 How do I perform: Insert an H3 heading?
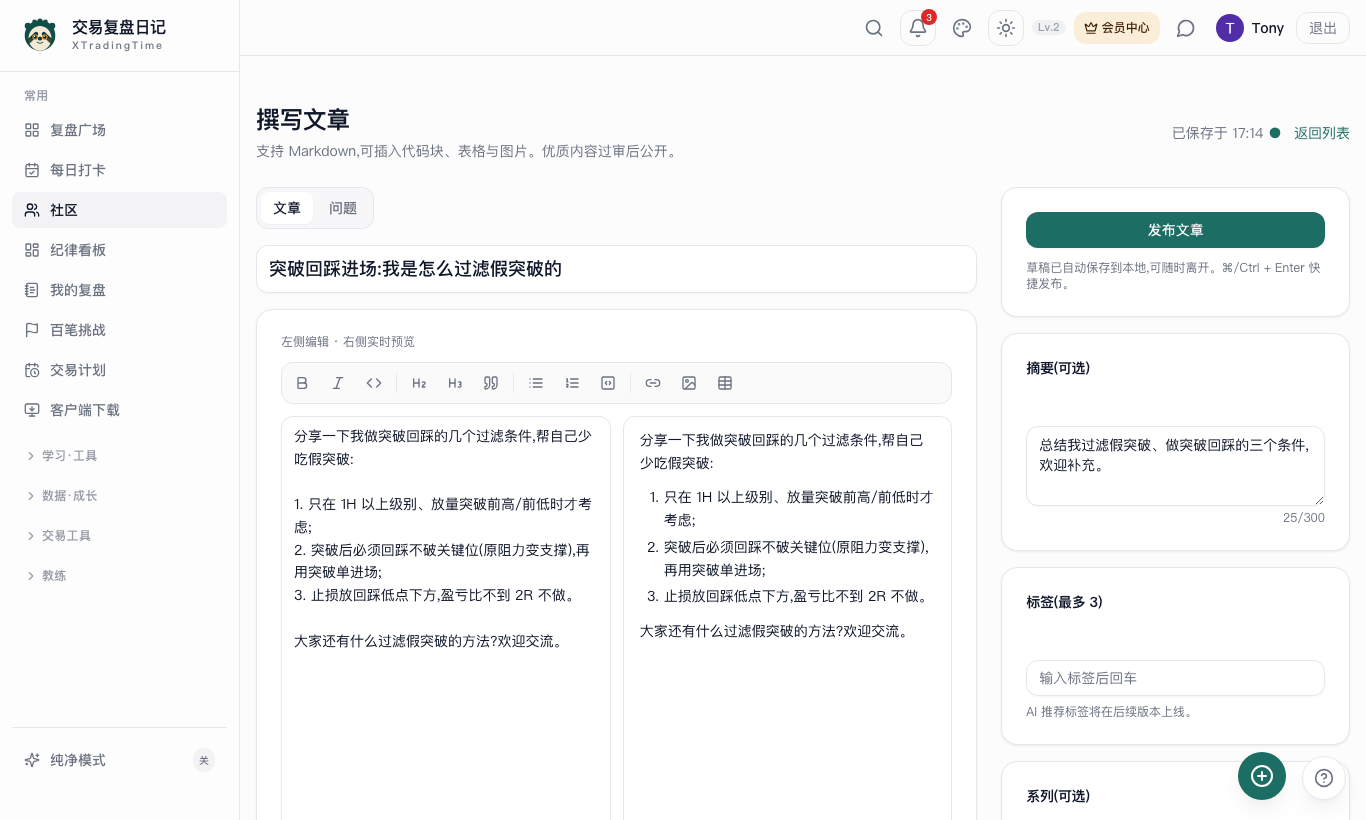pyautogui.click(x=455, y=383)
